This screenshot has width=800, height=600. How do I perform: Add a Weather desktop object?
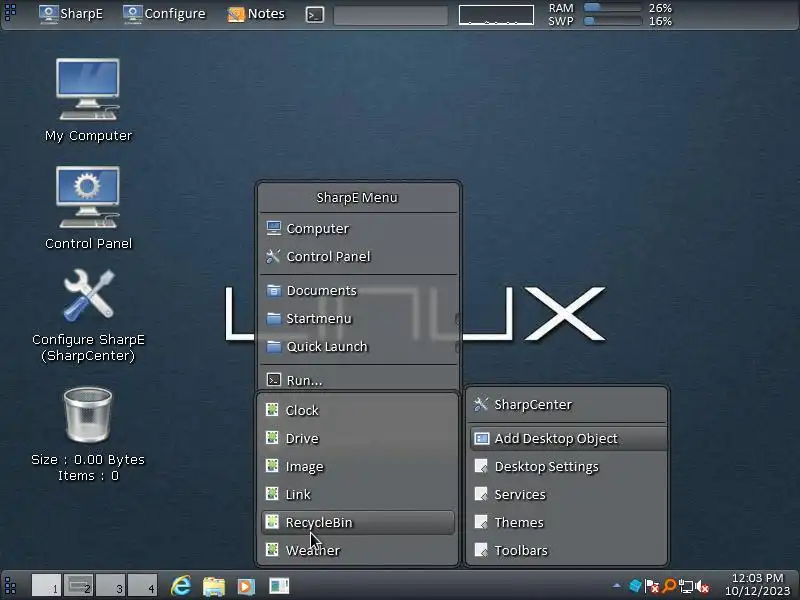358,550
